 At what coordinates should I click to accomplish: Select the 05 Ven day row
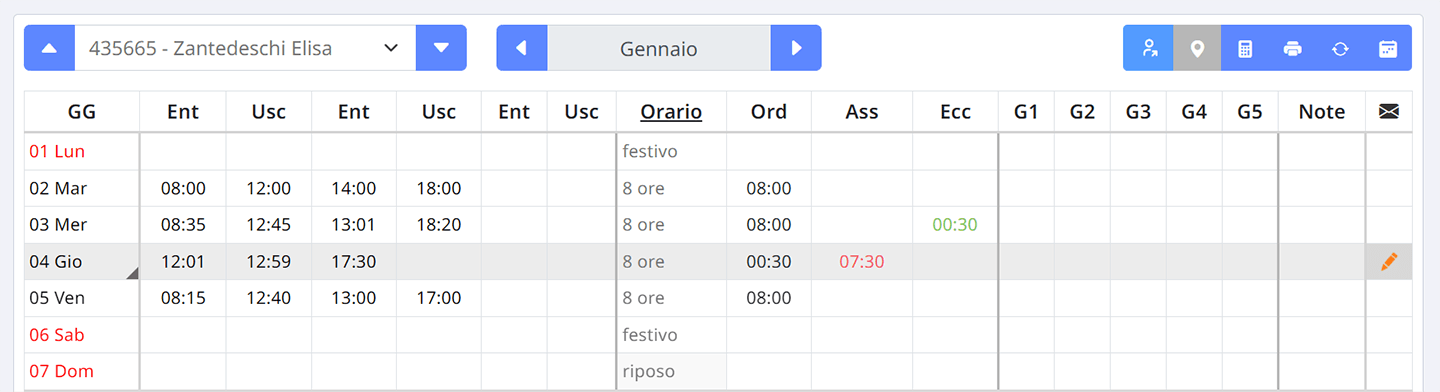pos(718,298)
